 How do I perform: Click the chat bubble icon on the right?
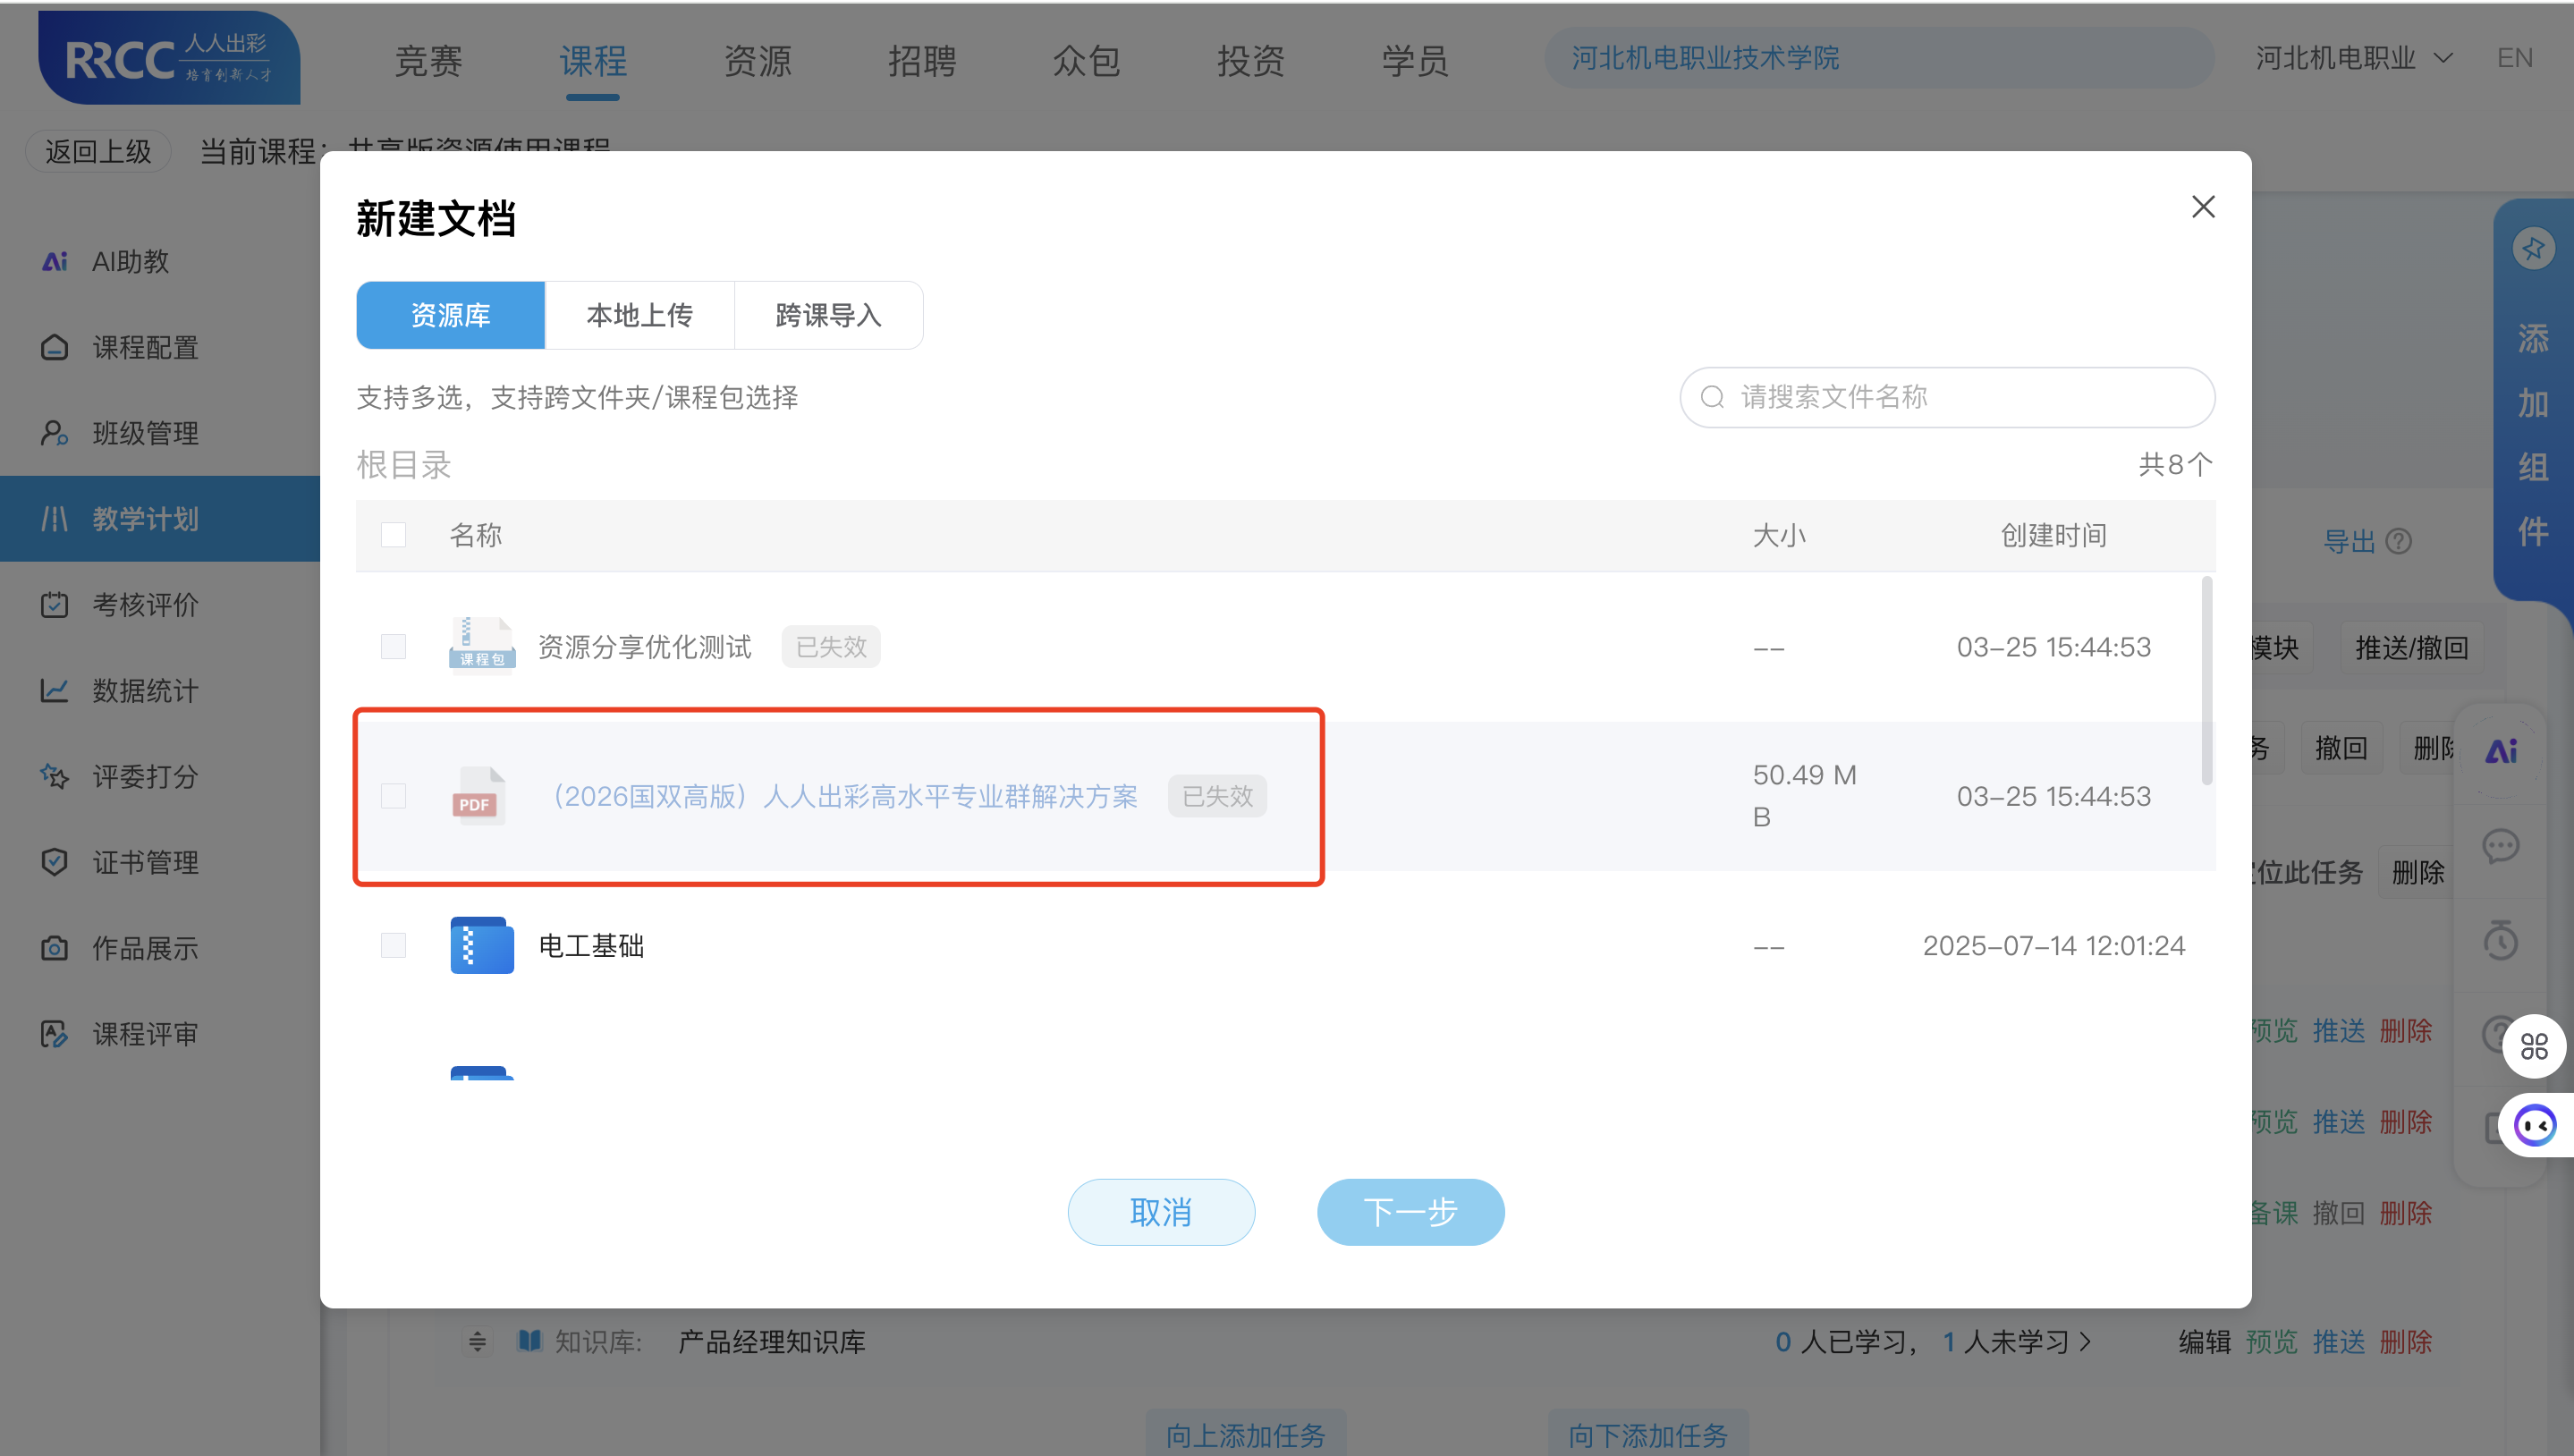2503,847
